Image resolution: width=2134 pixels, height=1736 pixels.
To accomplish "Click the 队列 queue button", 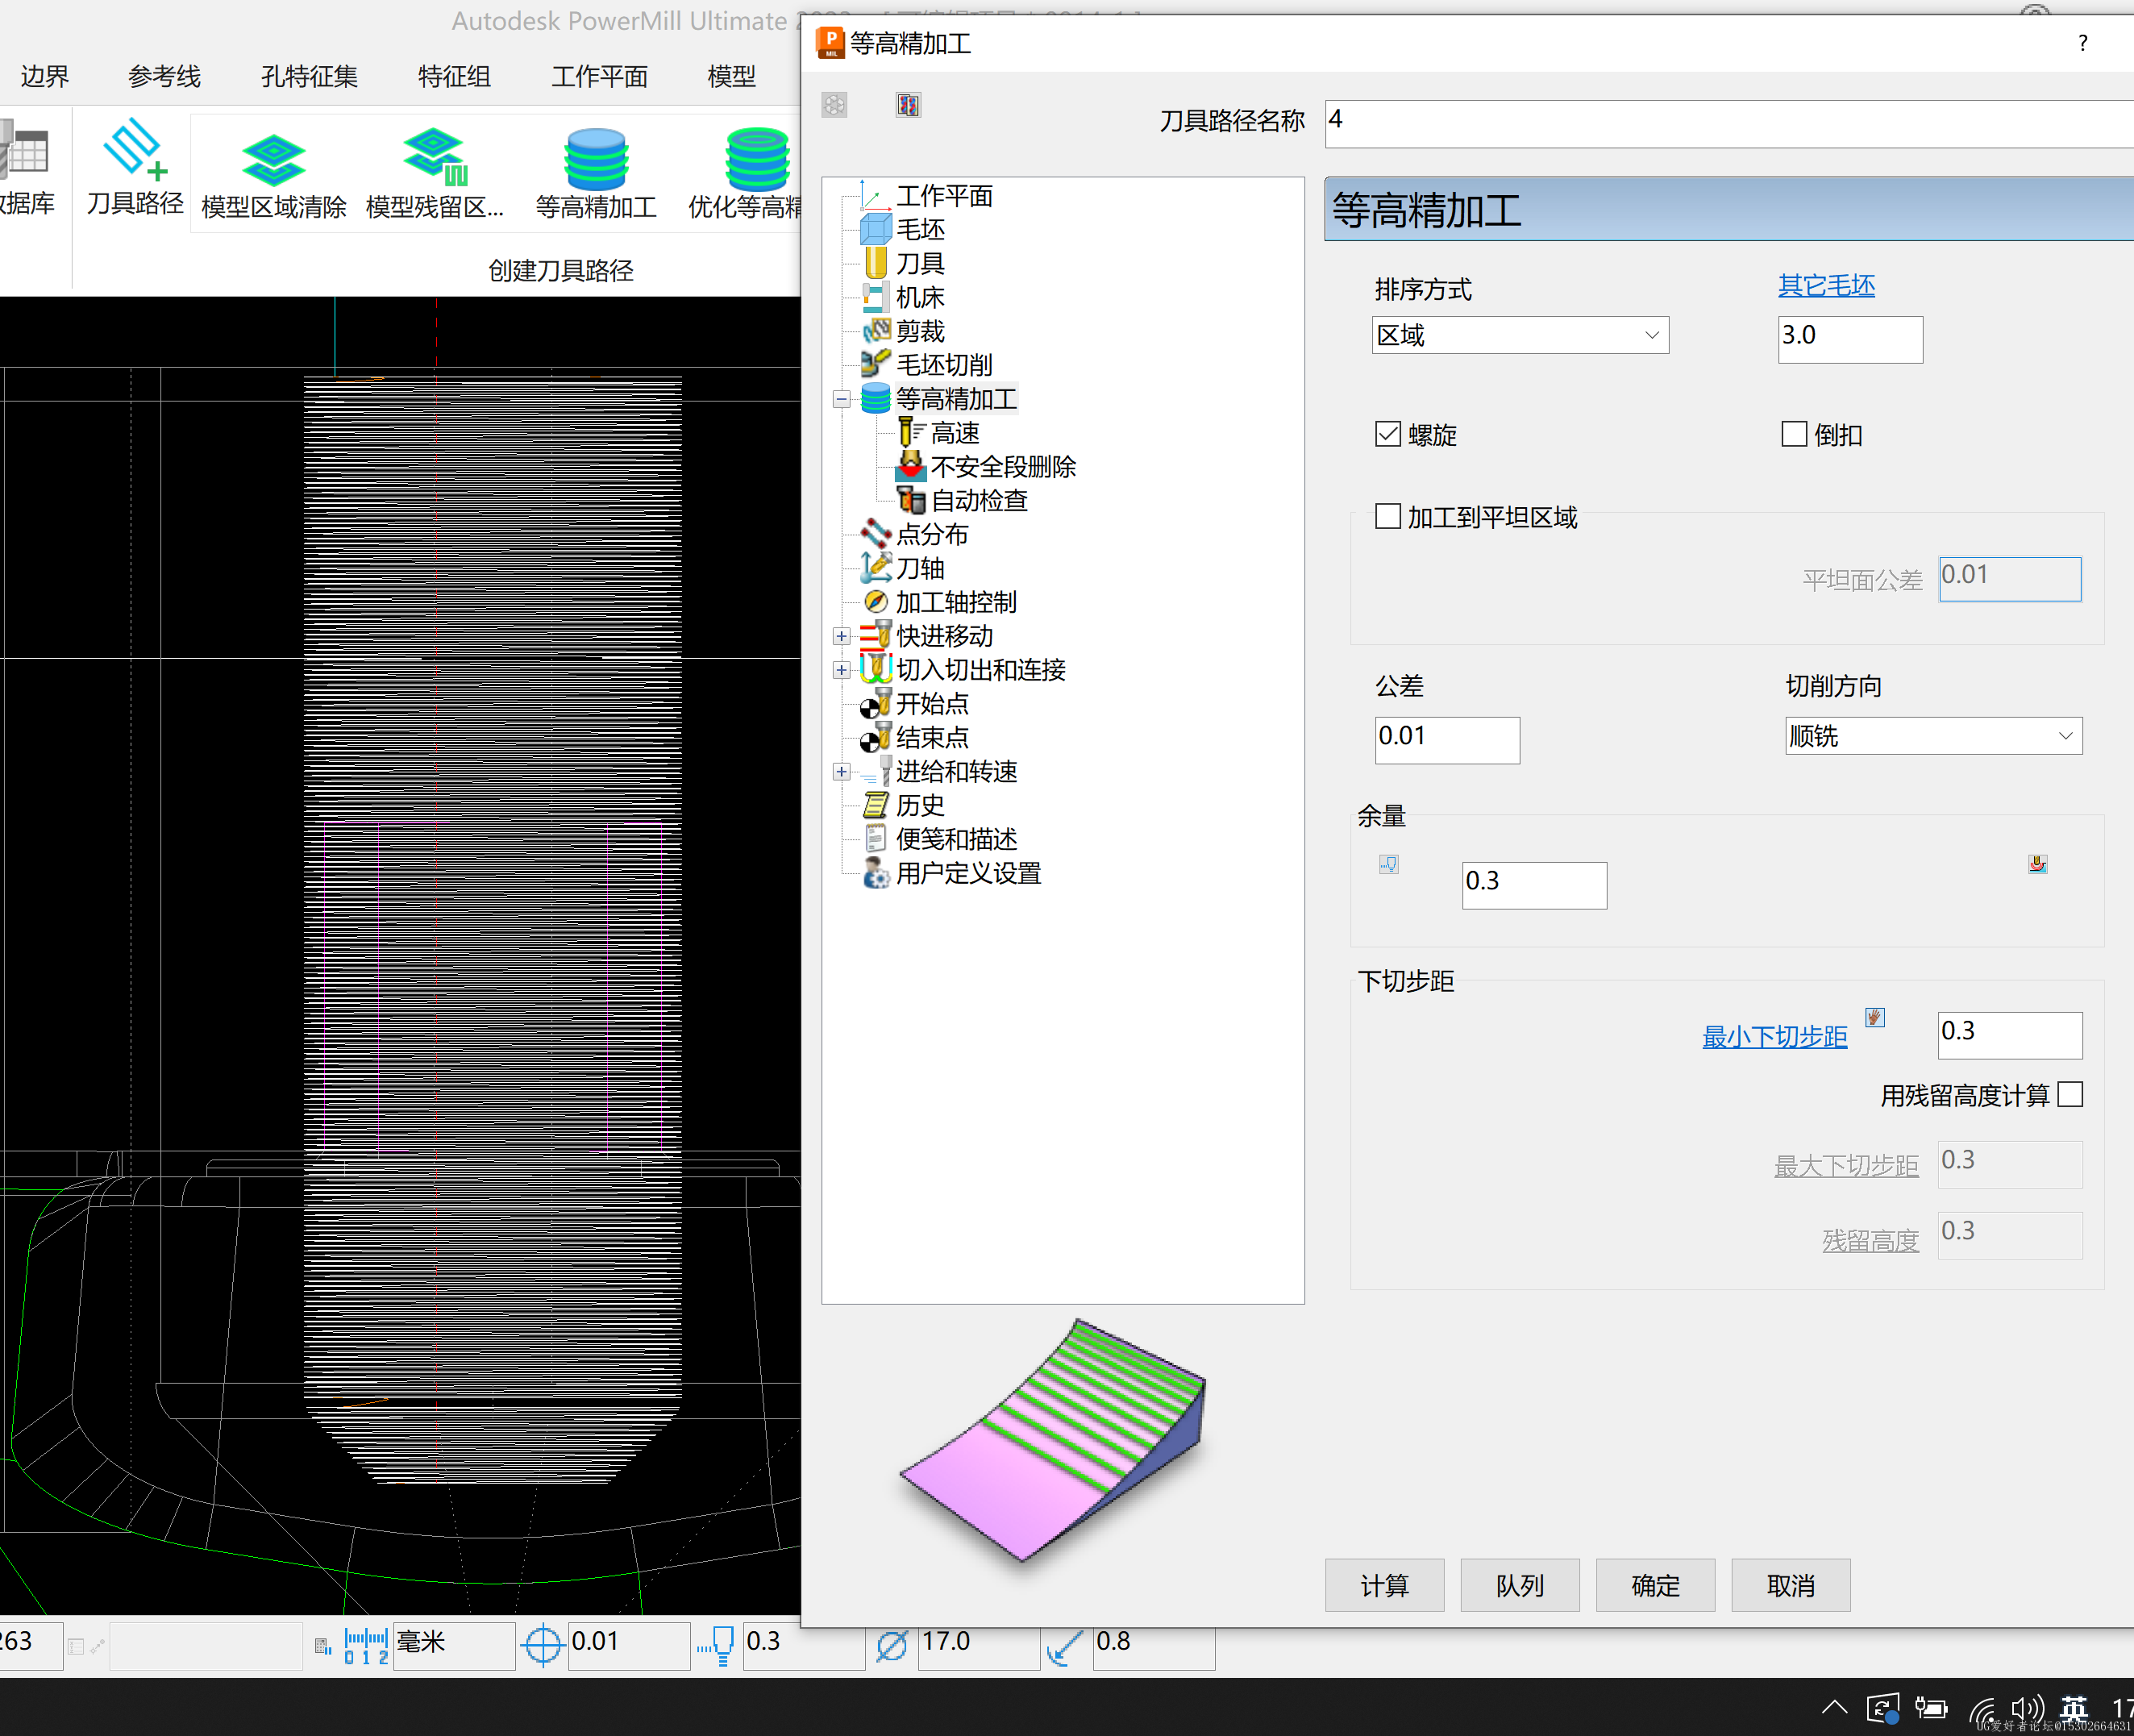I will click(x=1519, y=1585).
